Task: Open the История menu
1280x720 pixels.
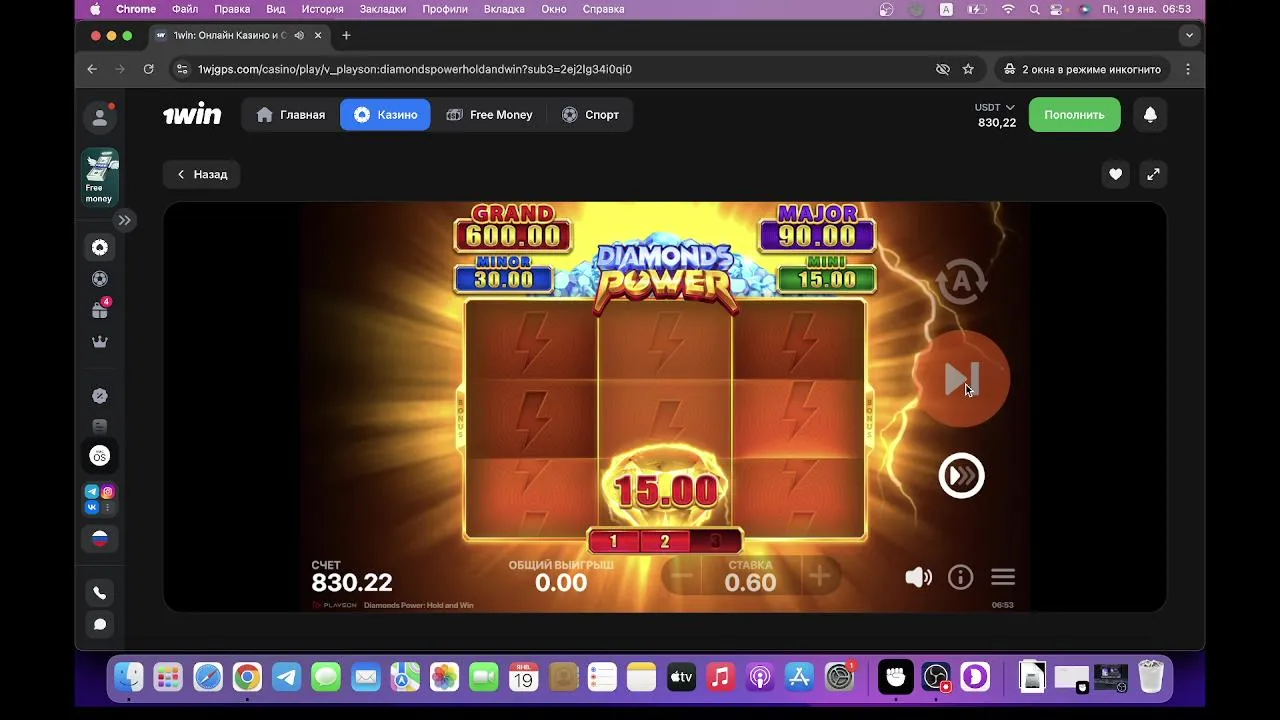Action: 322,9
